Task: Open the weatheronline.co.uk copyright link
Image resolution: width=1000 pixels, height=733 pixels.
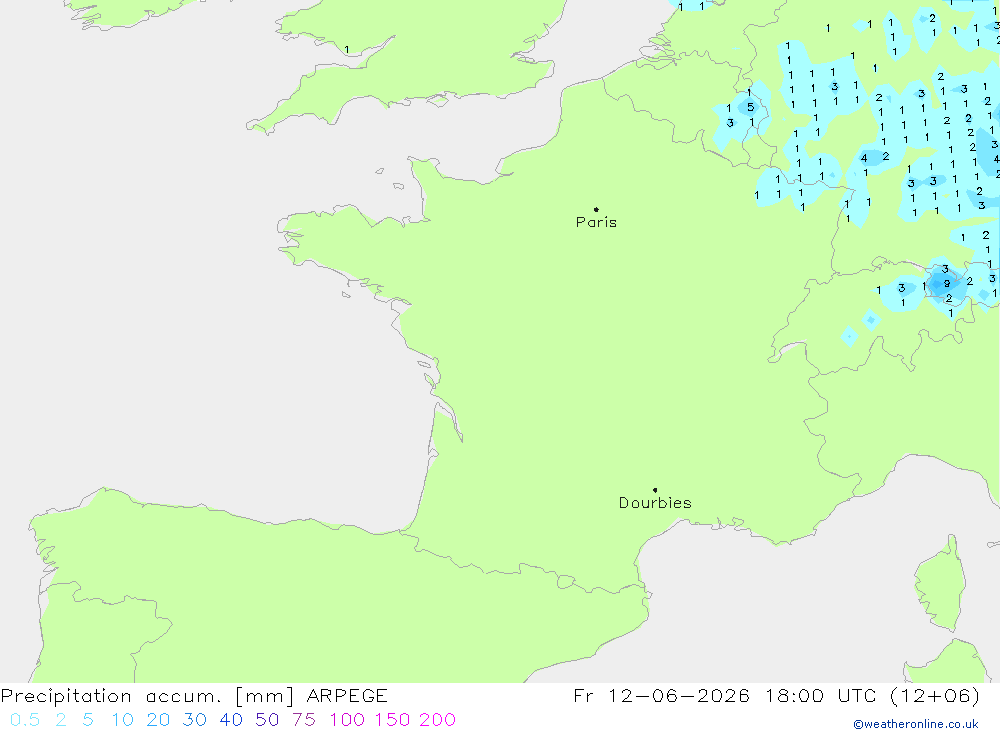Action: click(x=916, y=724)
